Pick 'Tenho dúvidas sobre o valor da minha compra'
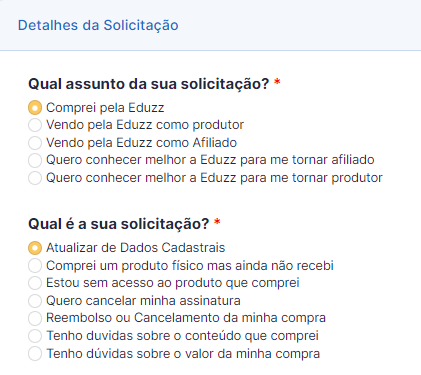 click(x=35, y=353)
